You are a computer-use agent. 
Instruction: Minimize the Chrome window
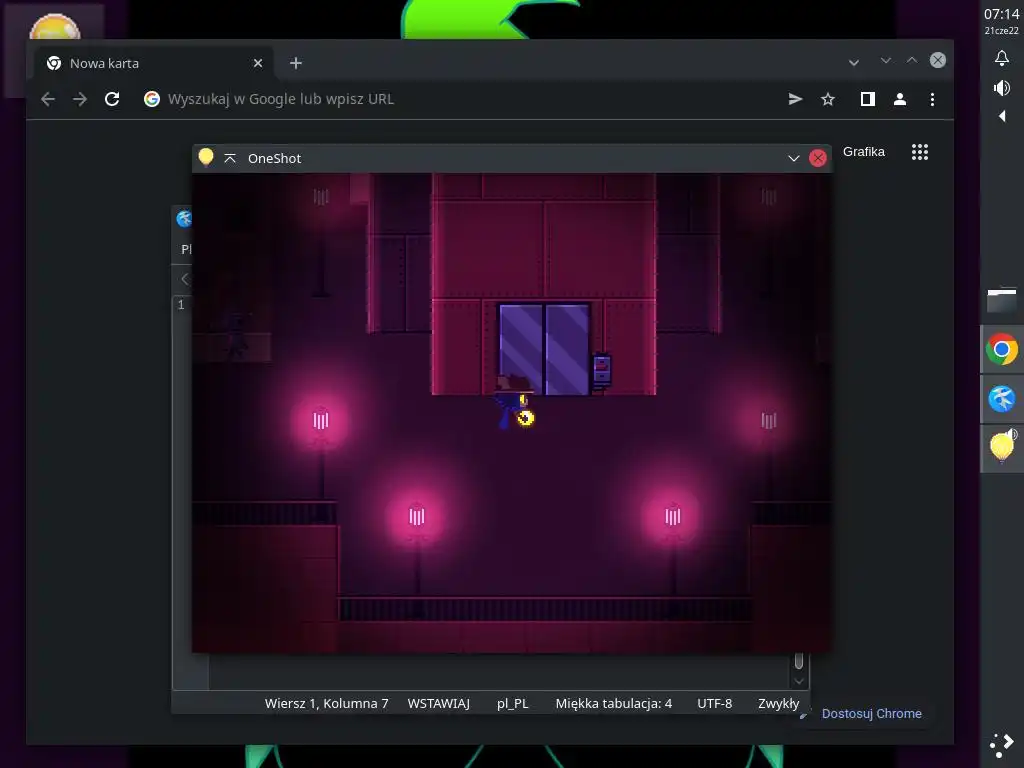click(886, 60)
